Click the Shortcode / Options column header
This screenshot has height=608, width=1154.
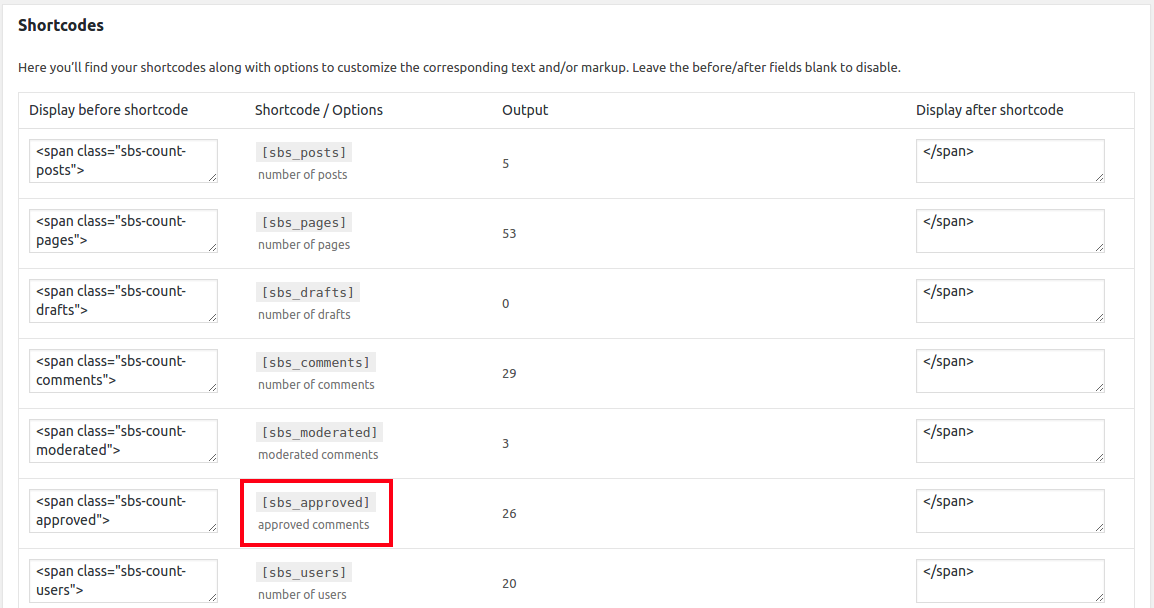[318, 110]
